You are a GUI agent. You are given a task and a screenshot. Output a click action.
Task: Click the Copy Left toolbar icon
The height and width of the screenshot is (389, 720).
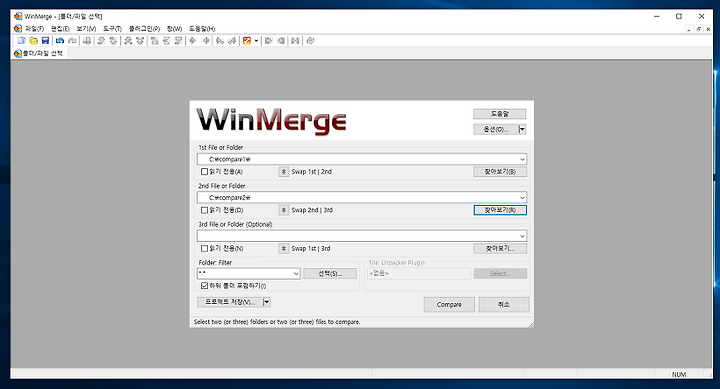click(206, 41)
